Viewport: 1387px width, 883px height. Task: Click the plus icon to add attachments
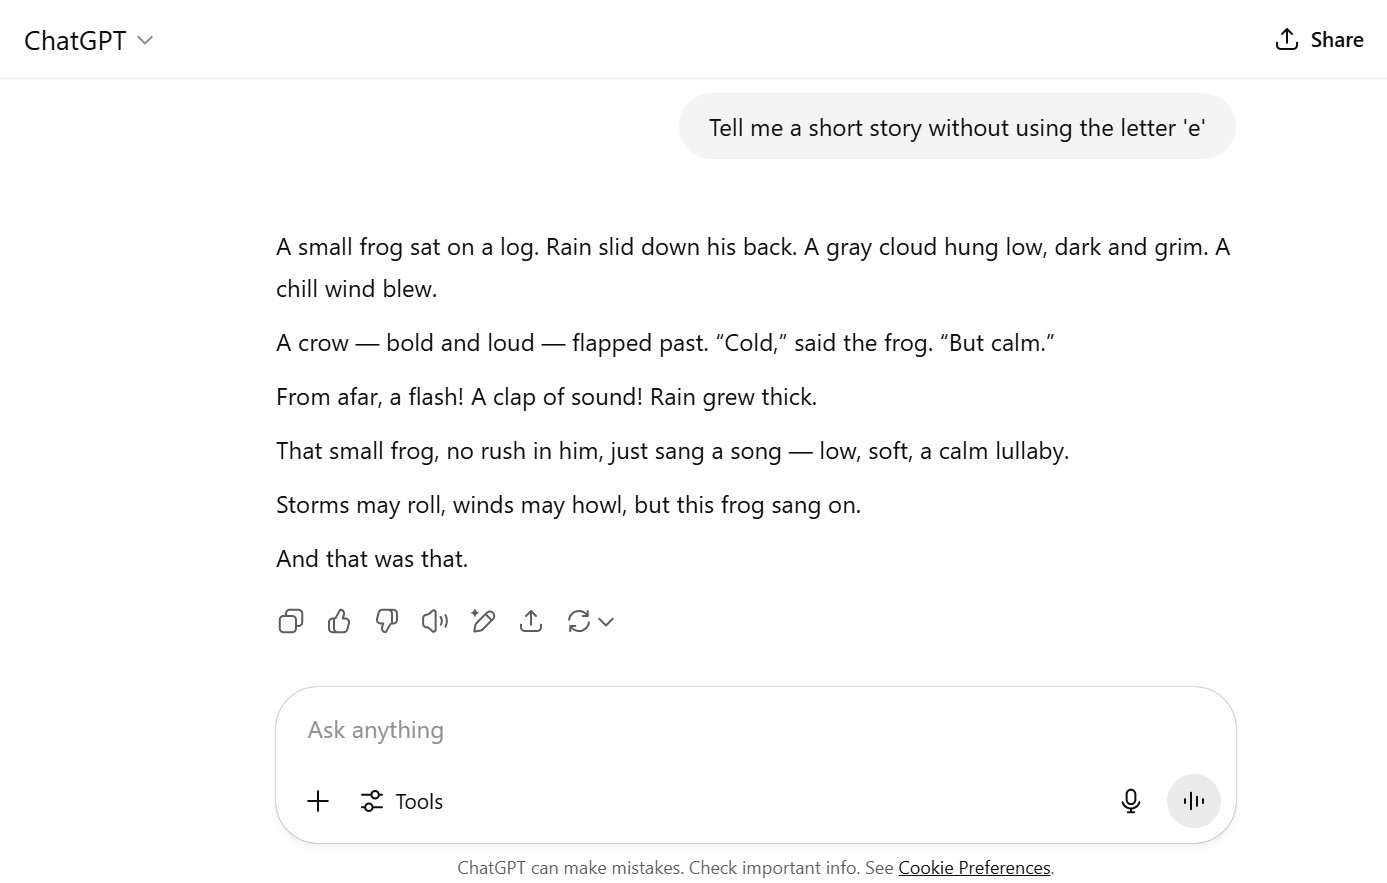pyautogui.click(x=318, y=801)
